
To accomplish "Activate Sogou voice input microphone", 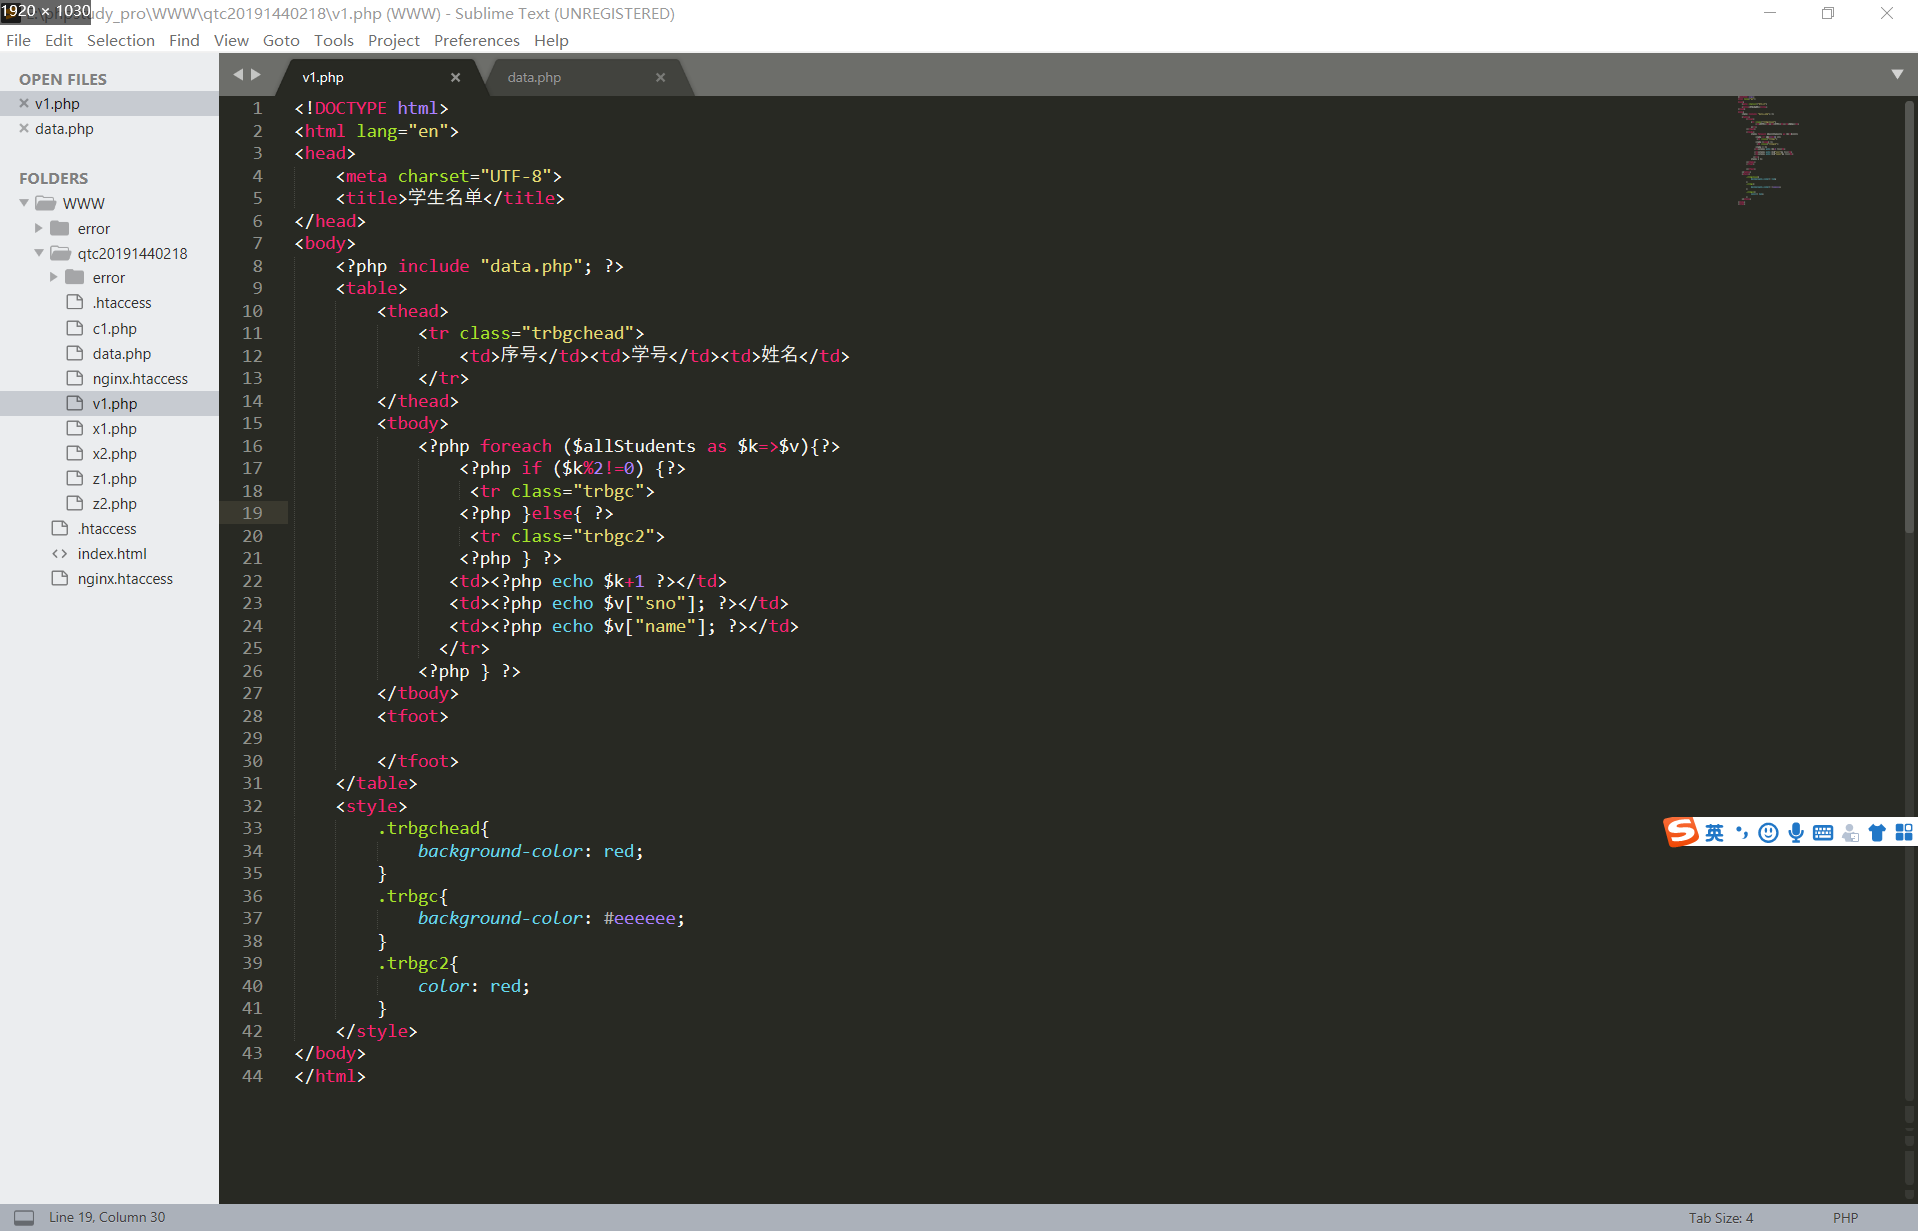I will pyautogui.click(x=1796, y=833).
